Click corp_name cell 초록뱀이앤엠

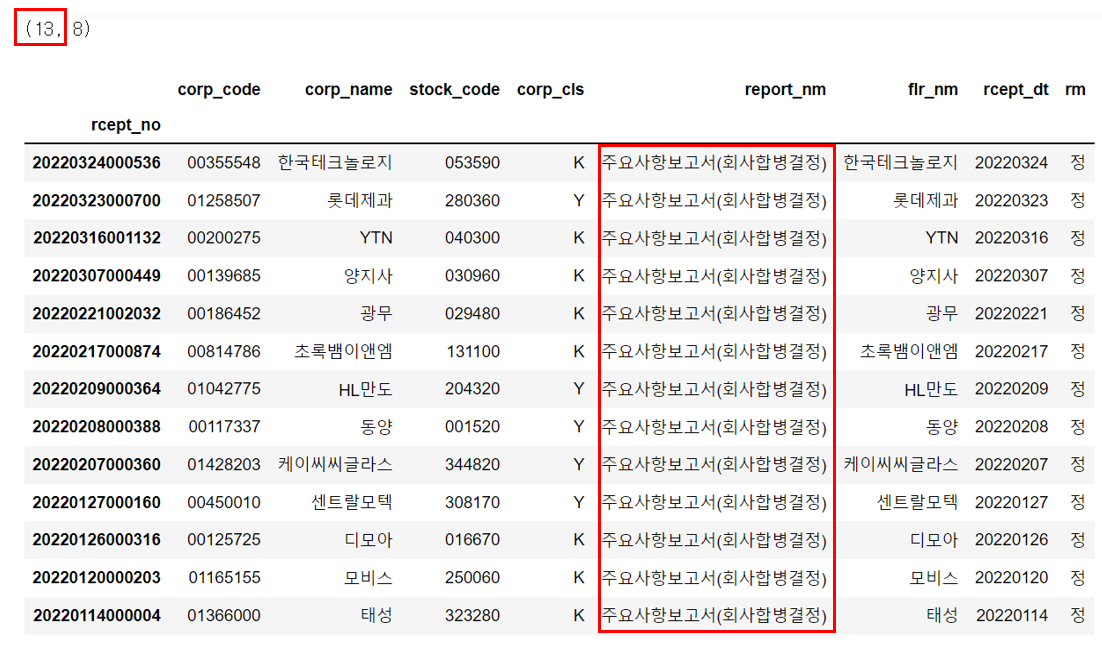(x=343, y=352)
